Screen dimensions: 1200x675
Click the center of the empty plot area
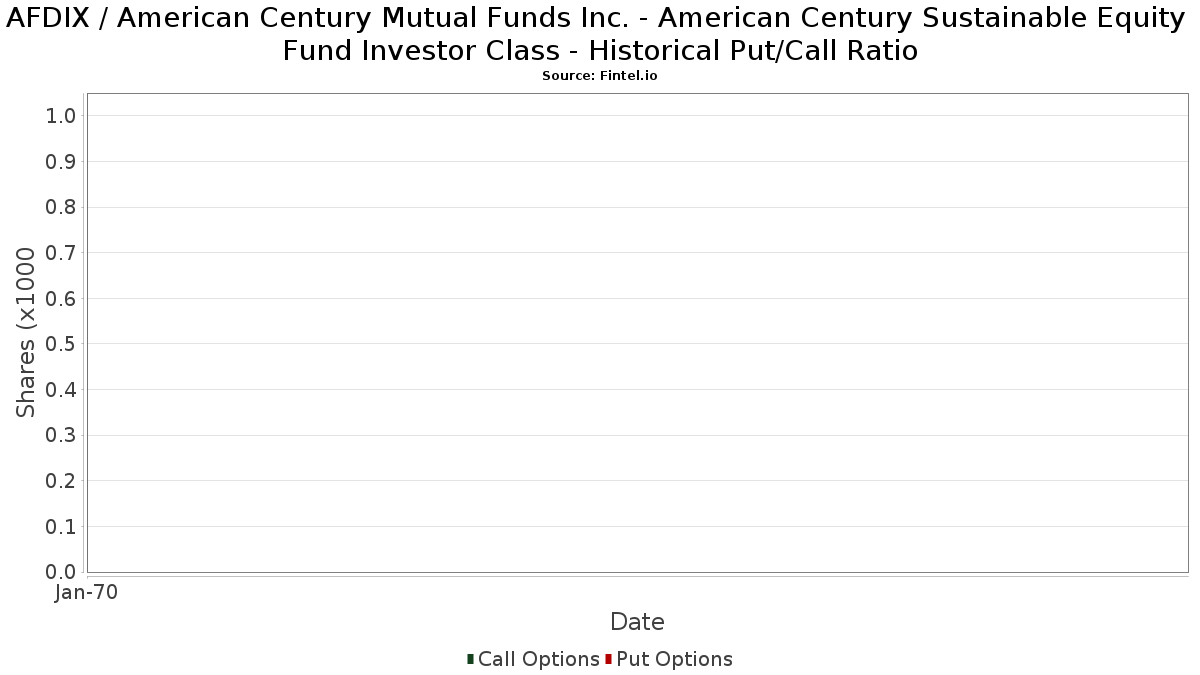click(x=637, y=333)
